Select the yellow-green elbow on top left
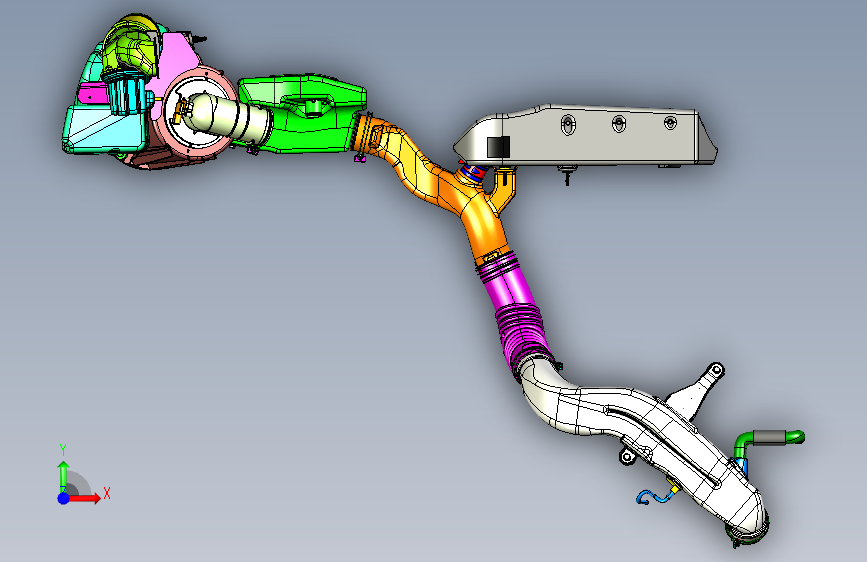Screen dimensions: 867x562 [130, 44]
